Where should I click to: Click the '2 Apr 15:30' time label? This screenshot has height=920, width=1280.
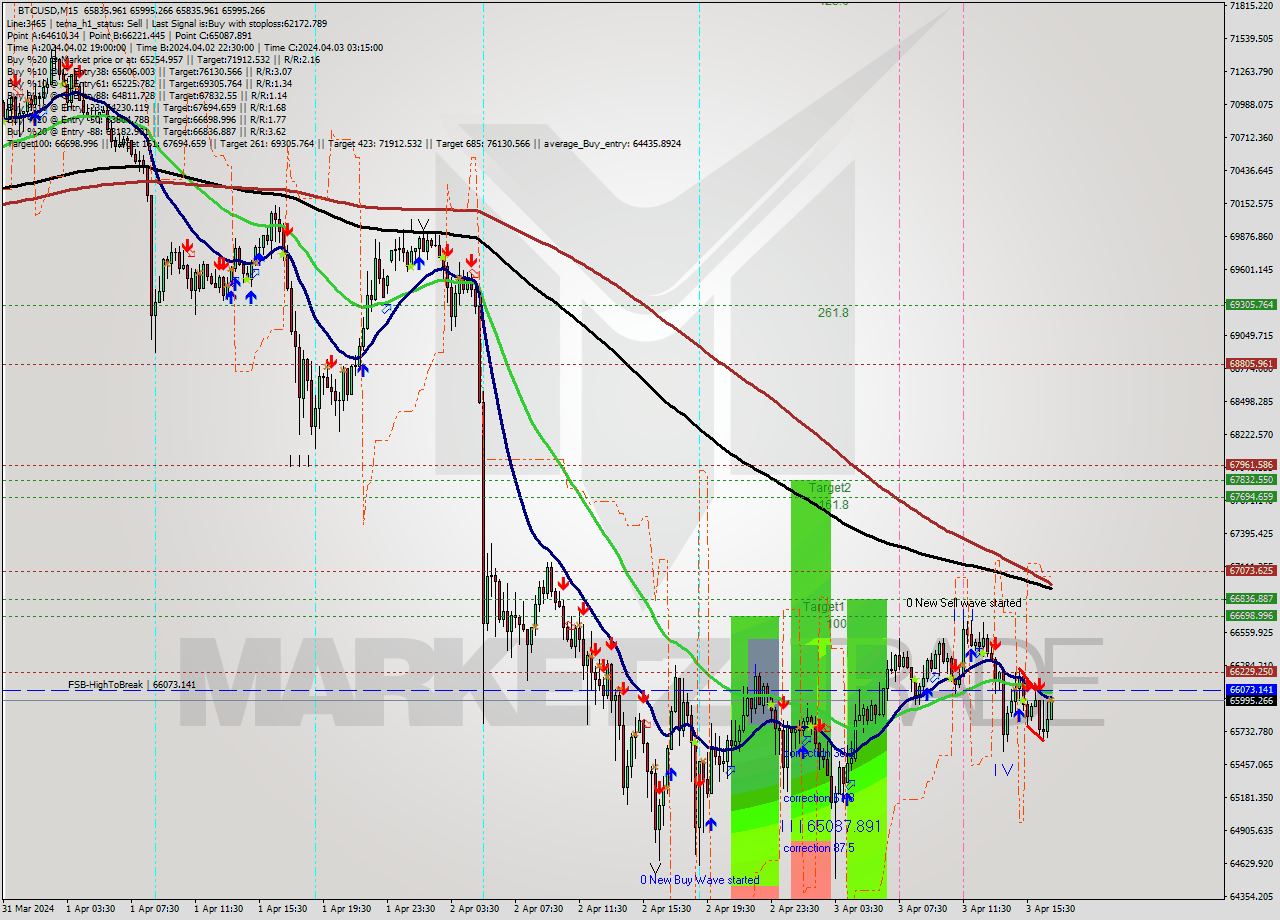pyautogui.click(x=667, y=909)
